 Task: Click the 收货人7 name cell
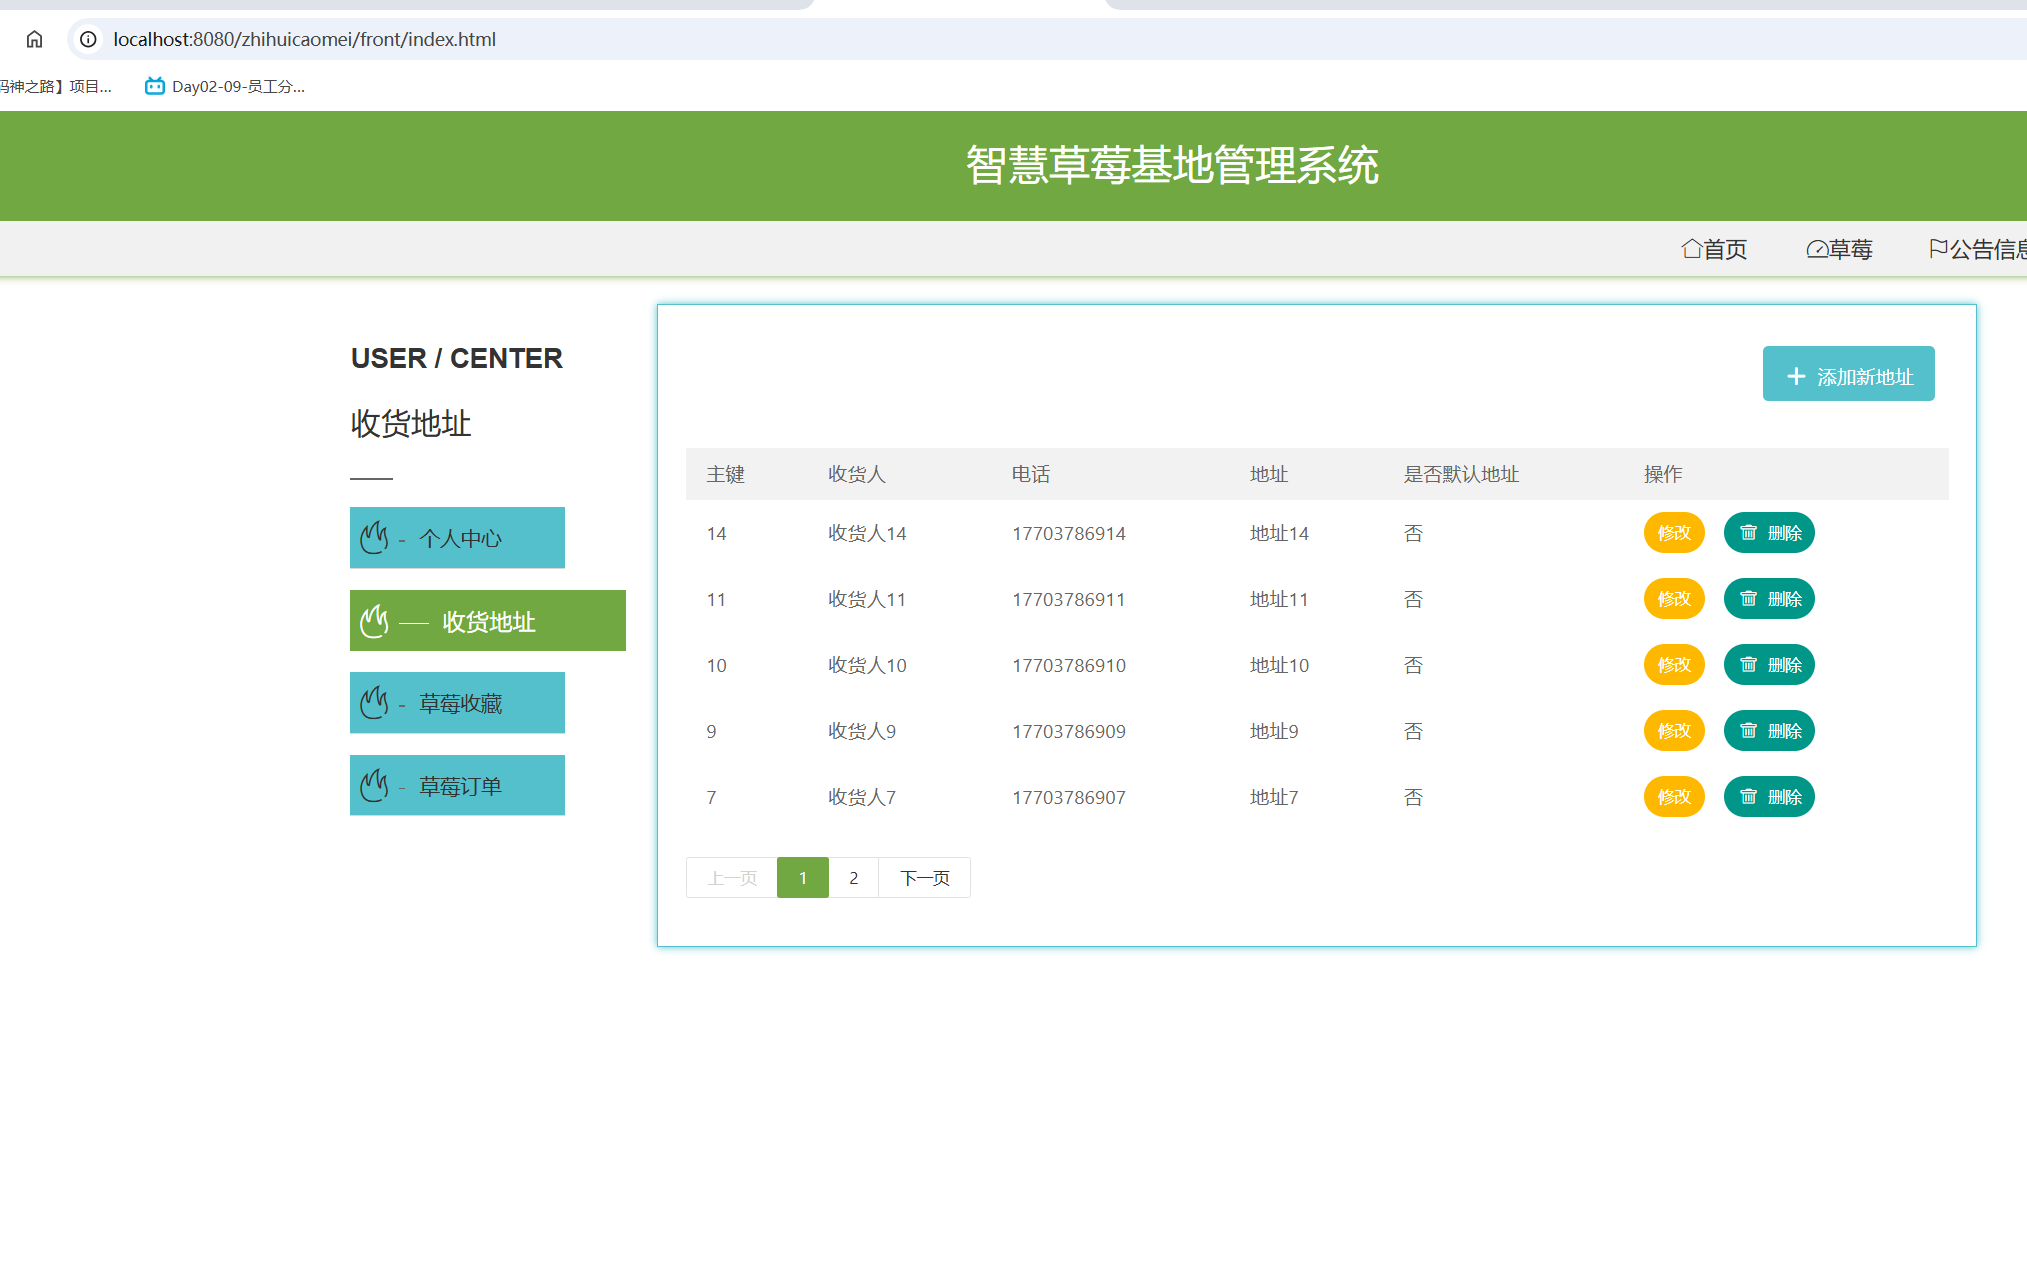[862, 797]
